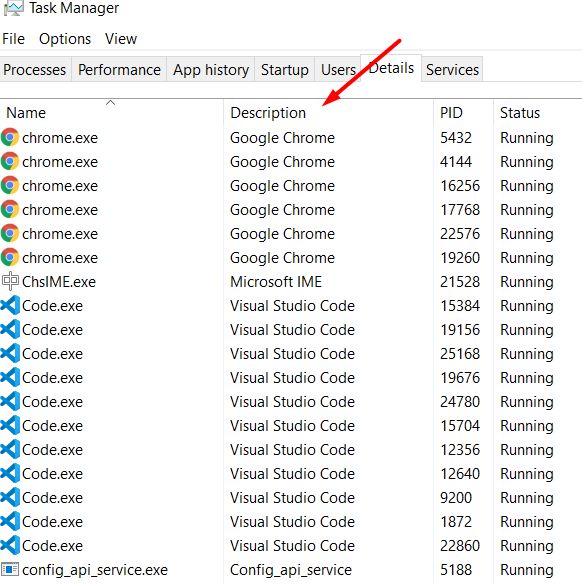Viewport: 582px width, 584px height.
Task: Select chrome.exe name with PID 5432
Action: point(60,138)
